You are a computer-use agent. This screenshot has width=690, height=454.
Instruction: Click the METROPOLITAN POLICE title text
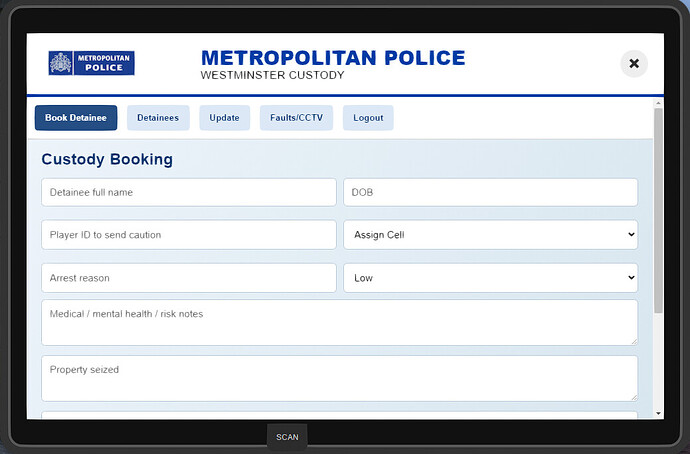[x=333, y=58]
